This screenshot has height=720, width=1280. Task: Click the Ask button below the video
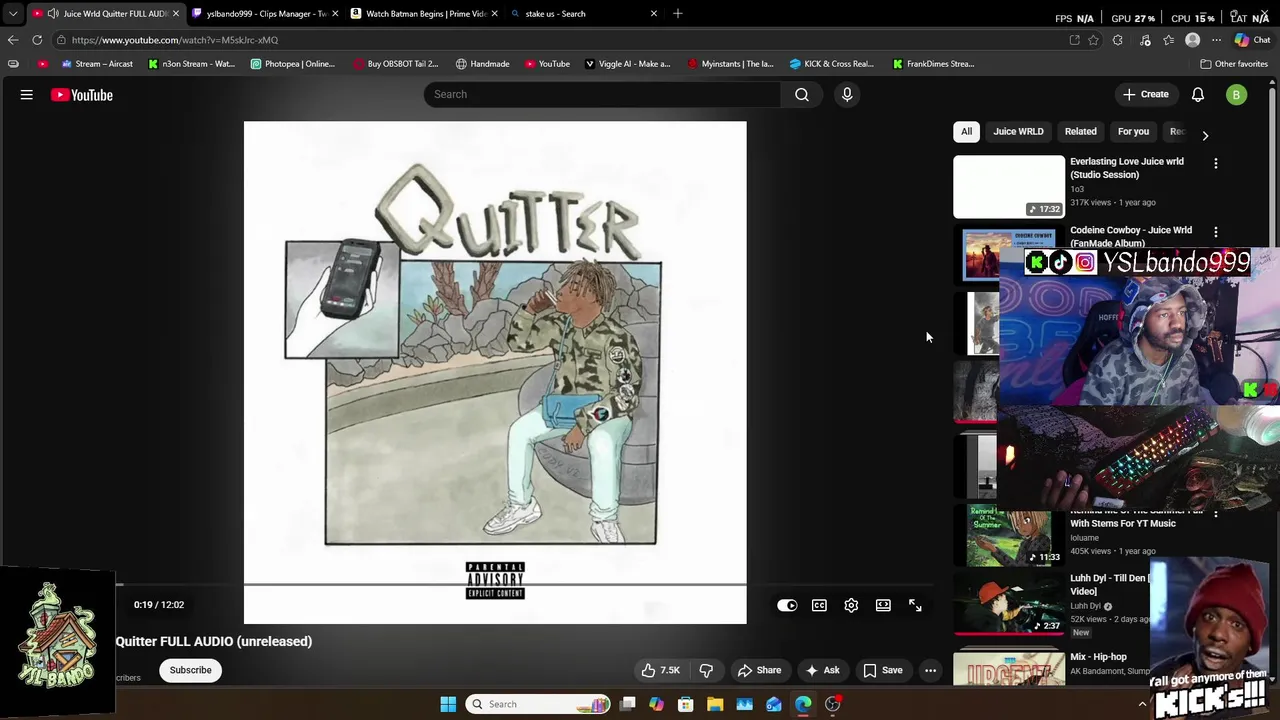(822, 670)
